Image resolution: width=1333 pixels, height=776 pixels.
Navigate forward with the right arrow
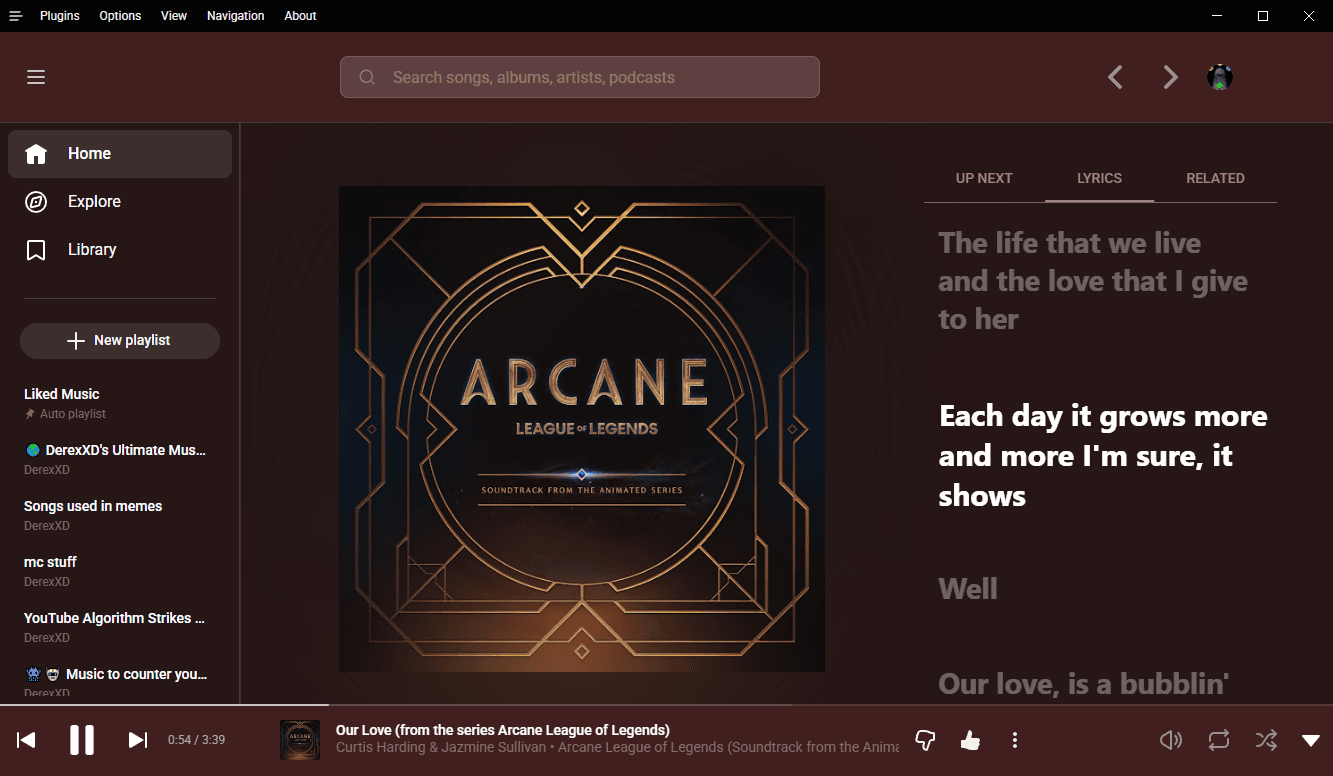(x=1170, y=76)
